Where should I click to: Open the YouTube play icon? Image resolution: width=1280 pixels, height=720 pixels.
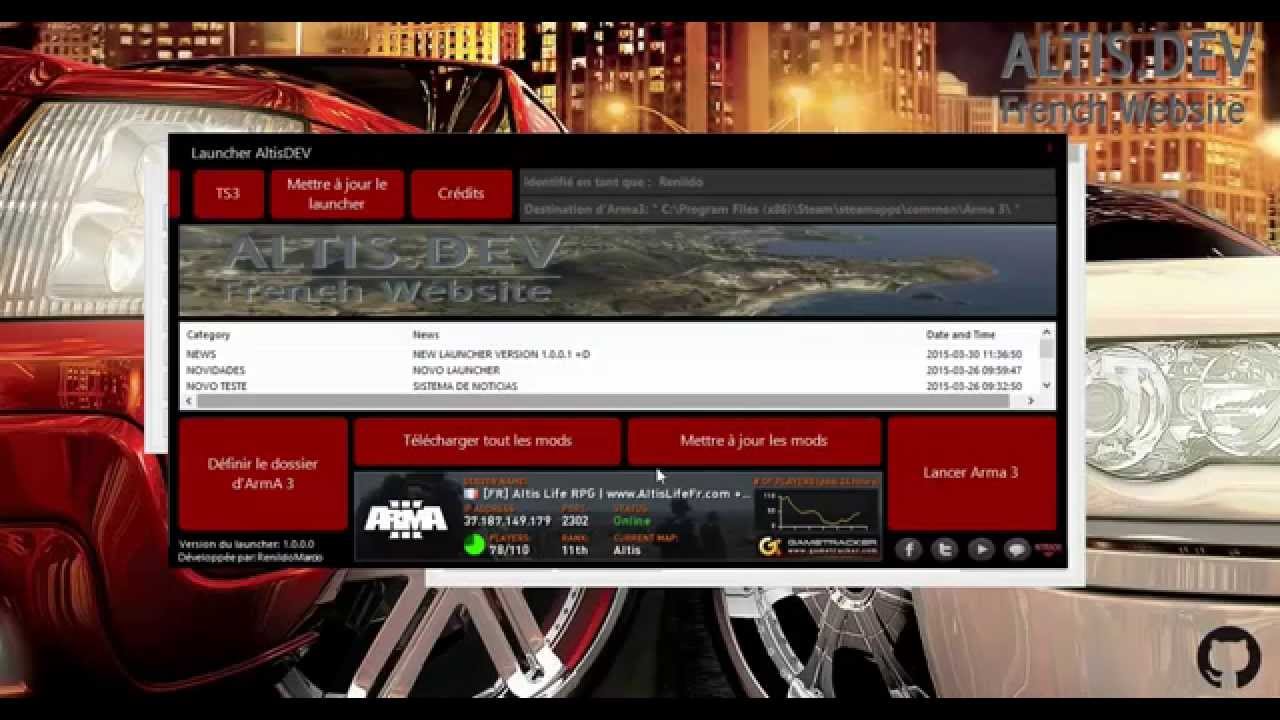981,549
